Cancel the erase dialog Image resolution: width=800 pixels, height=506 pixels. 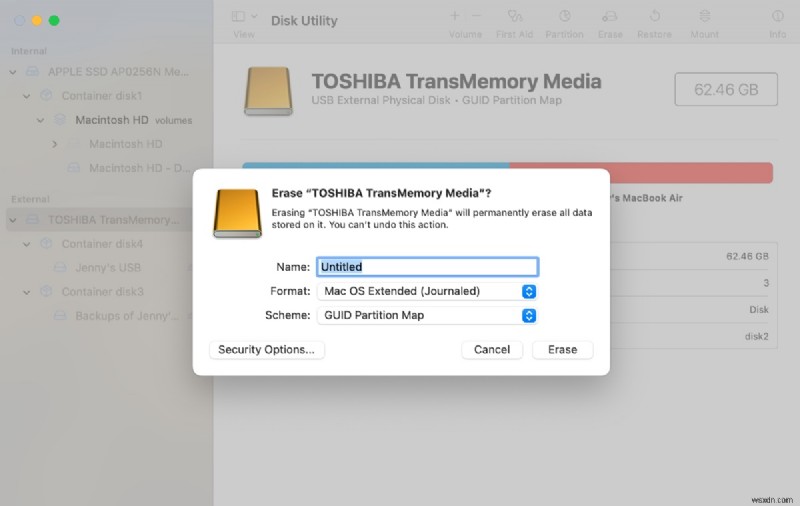tap(492, 349)
